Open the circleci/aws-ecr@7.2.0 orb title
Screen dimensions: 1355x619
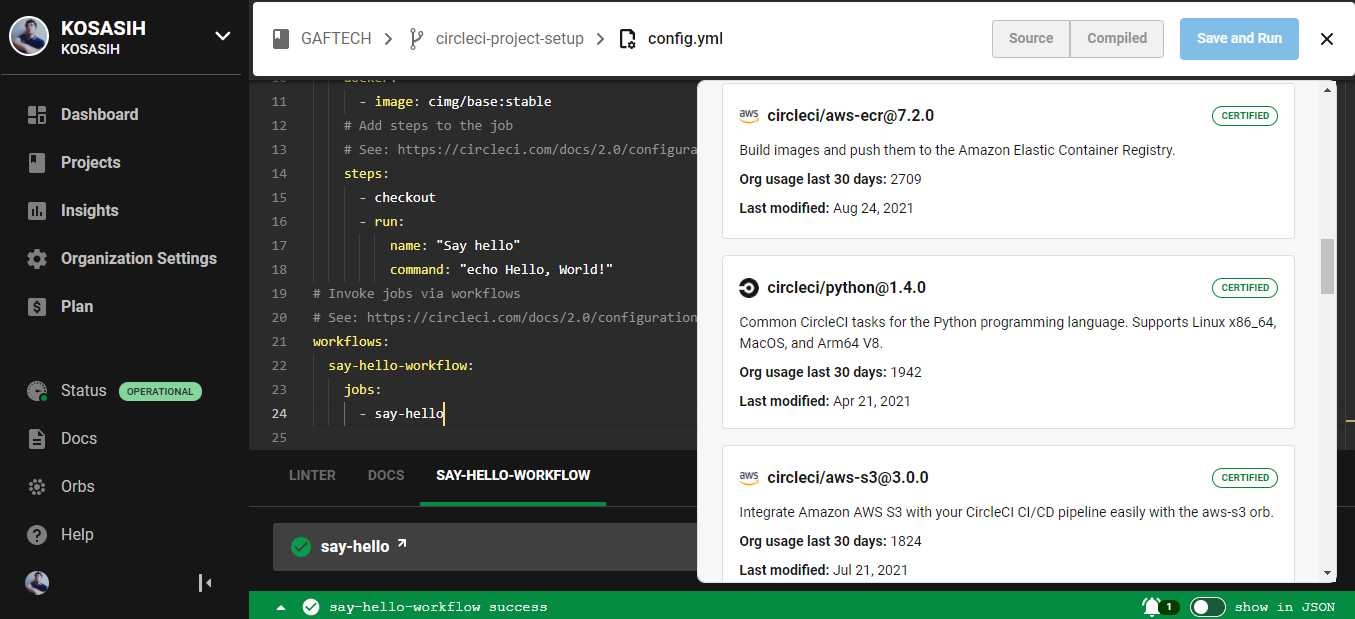click(x=850, y=115)
